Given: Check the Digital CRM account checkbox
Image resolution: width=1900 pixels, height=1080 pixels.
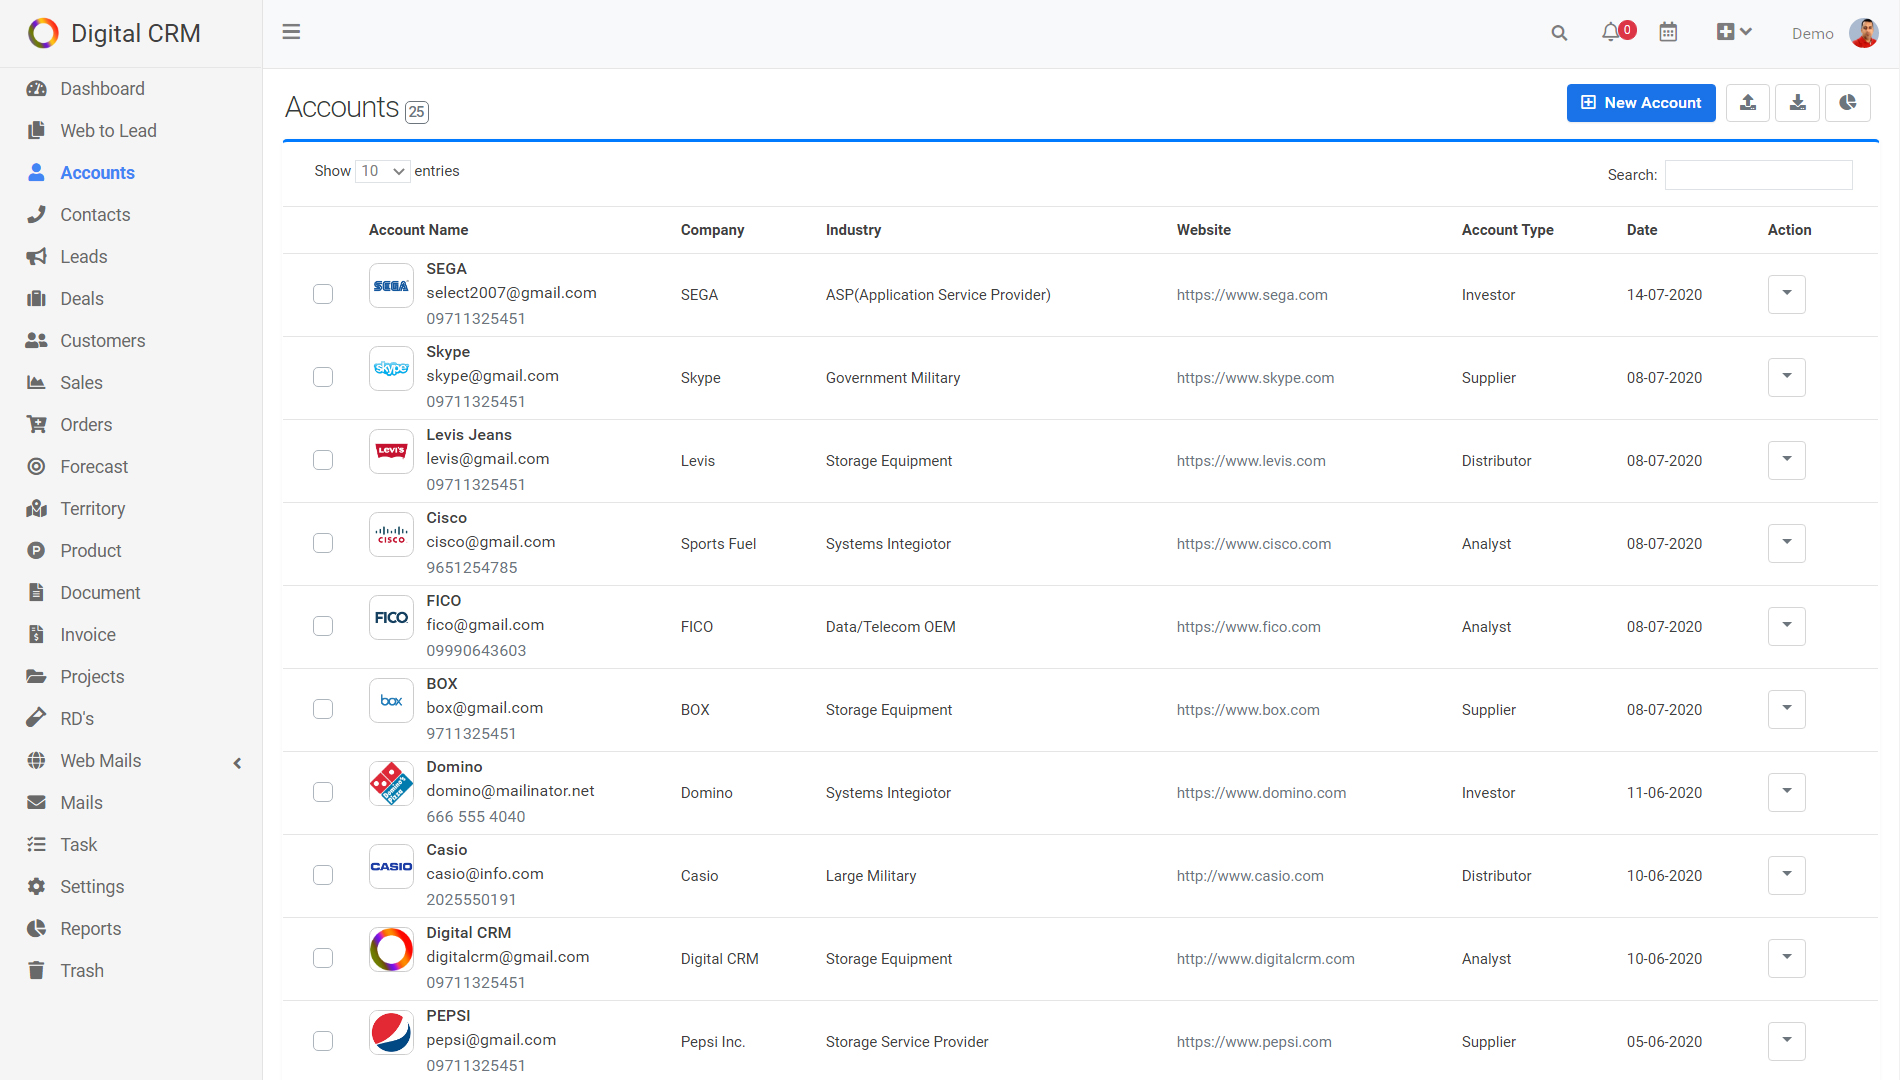Looking at the screenshot, I should 323,958.
